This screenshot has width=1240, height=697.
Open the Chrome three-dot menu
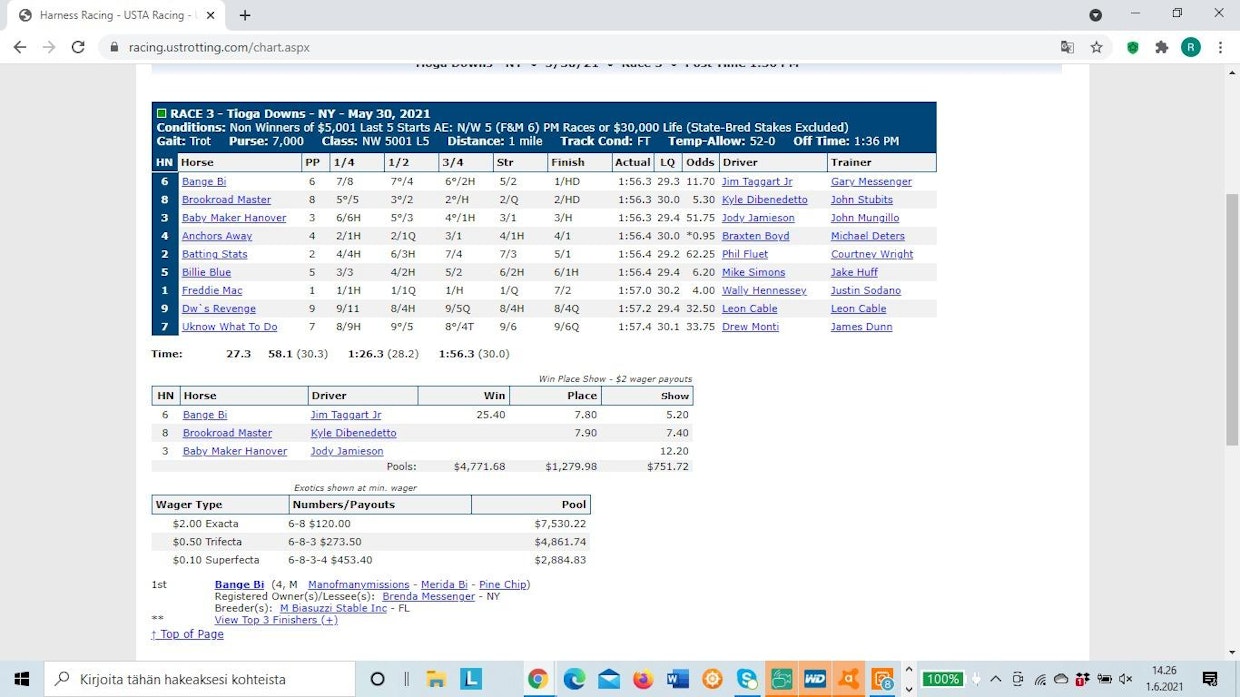1220,47
